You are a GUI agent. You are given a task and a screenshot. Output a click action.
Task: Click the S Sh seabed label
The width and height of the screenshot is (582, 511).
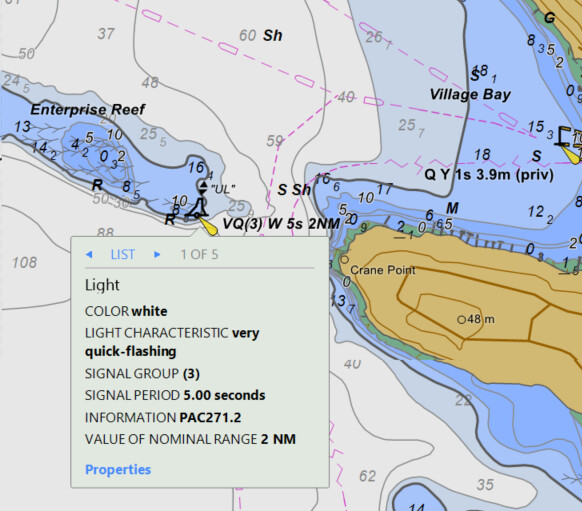pyautogui.click(x=294, y=190)
